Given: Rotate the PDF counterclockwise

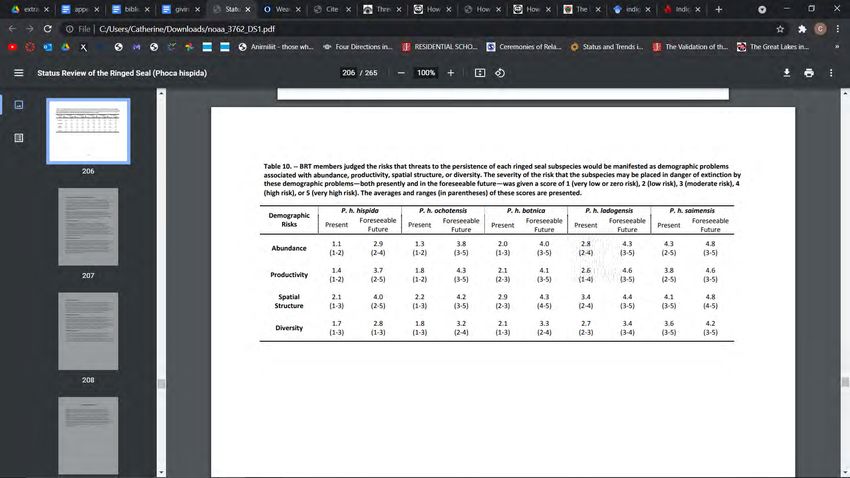Looking at the screenshot, I should 500,73.
